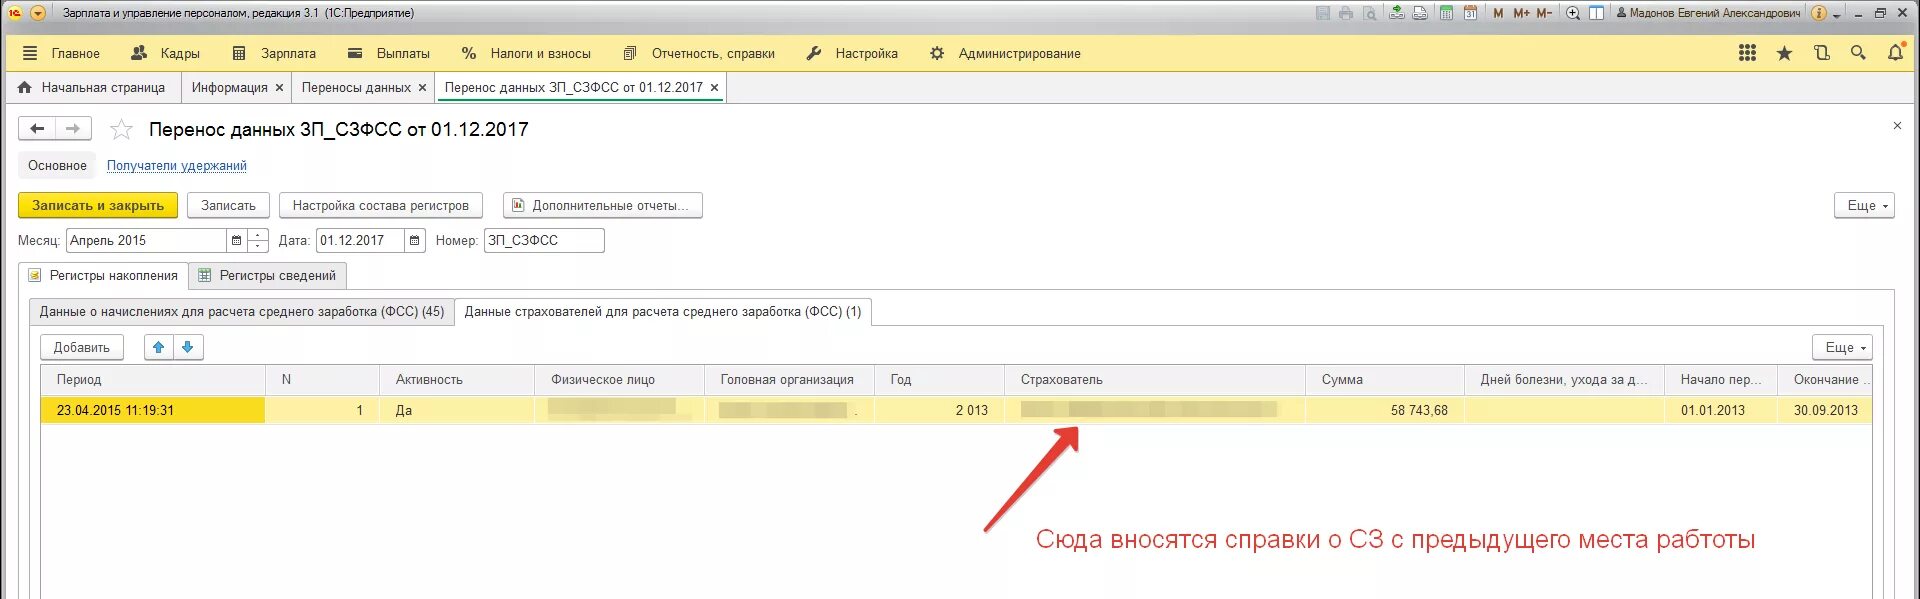The width and height of the screenshot is (1920, 599).
Task: Click the Месяц up/down stepper arrows
Action: [x=258, y=240]
